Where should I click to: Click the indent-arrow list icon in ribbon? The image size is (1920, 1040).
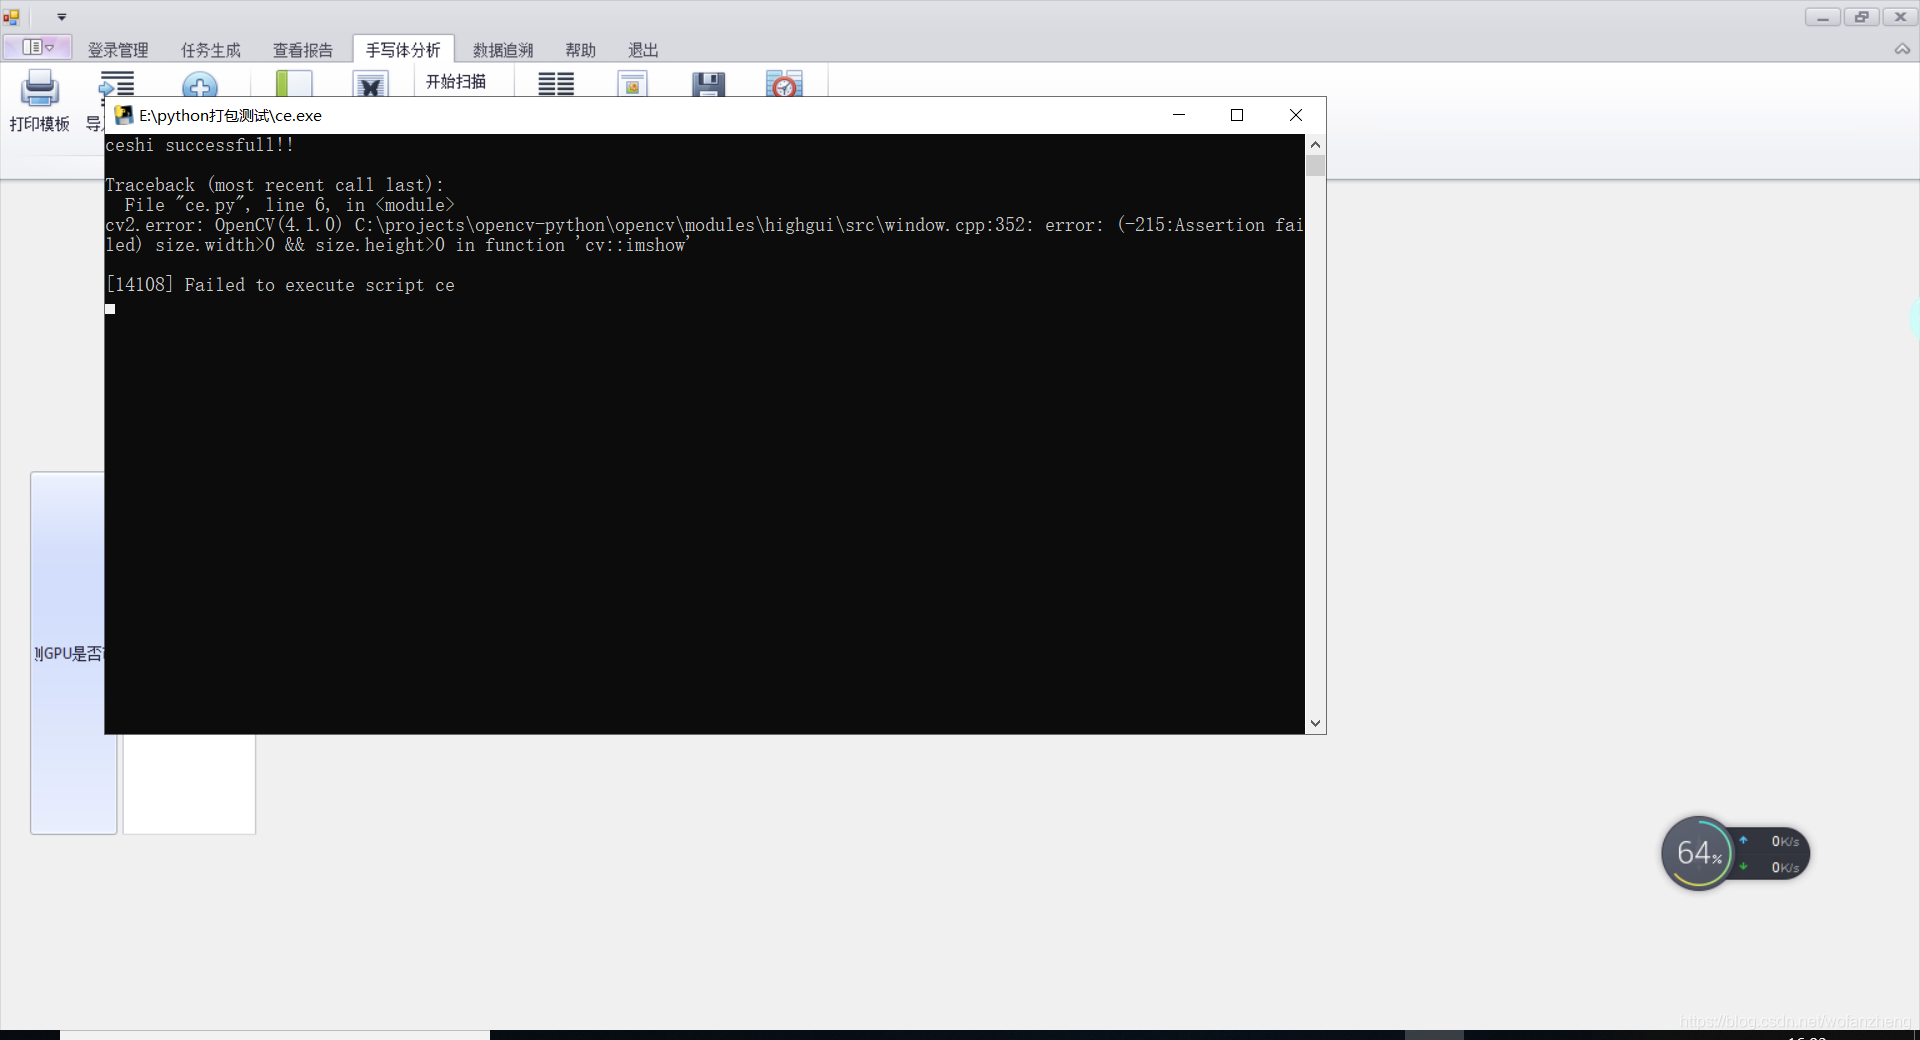116,84
